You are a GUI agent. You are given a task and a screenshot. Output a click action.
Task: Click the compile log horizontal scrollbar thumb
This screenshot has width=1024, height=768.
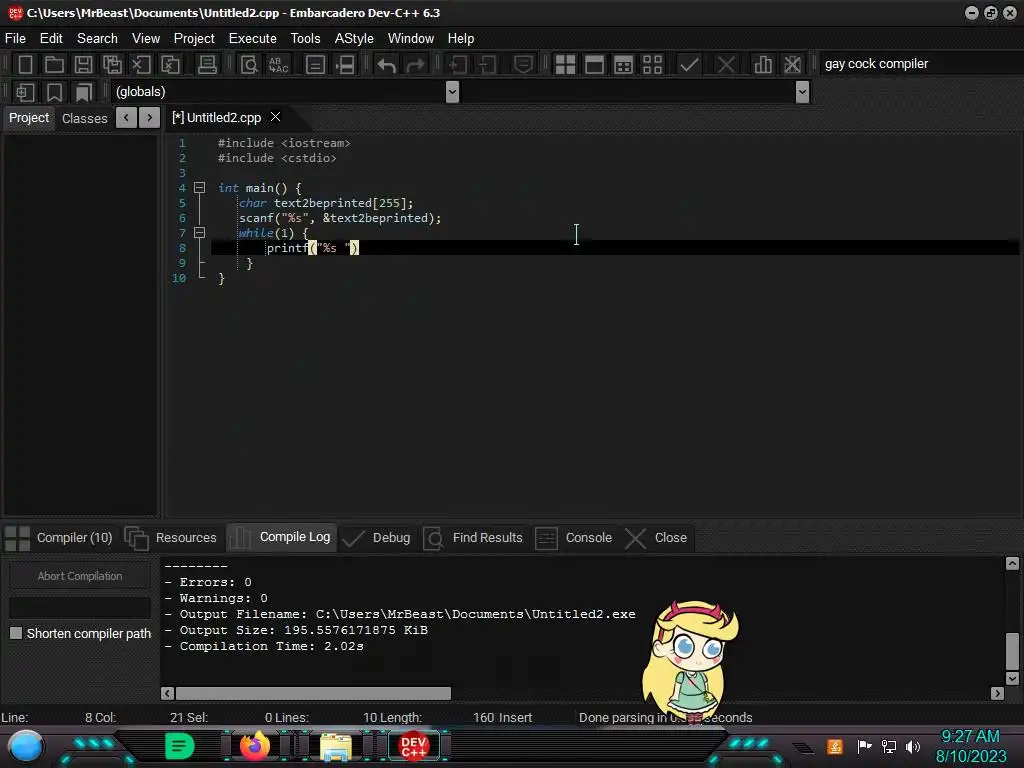click(313, 693)
